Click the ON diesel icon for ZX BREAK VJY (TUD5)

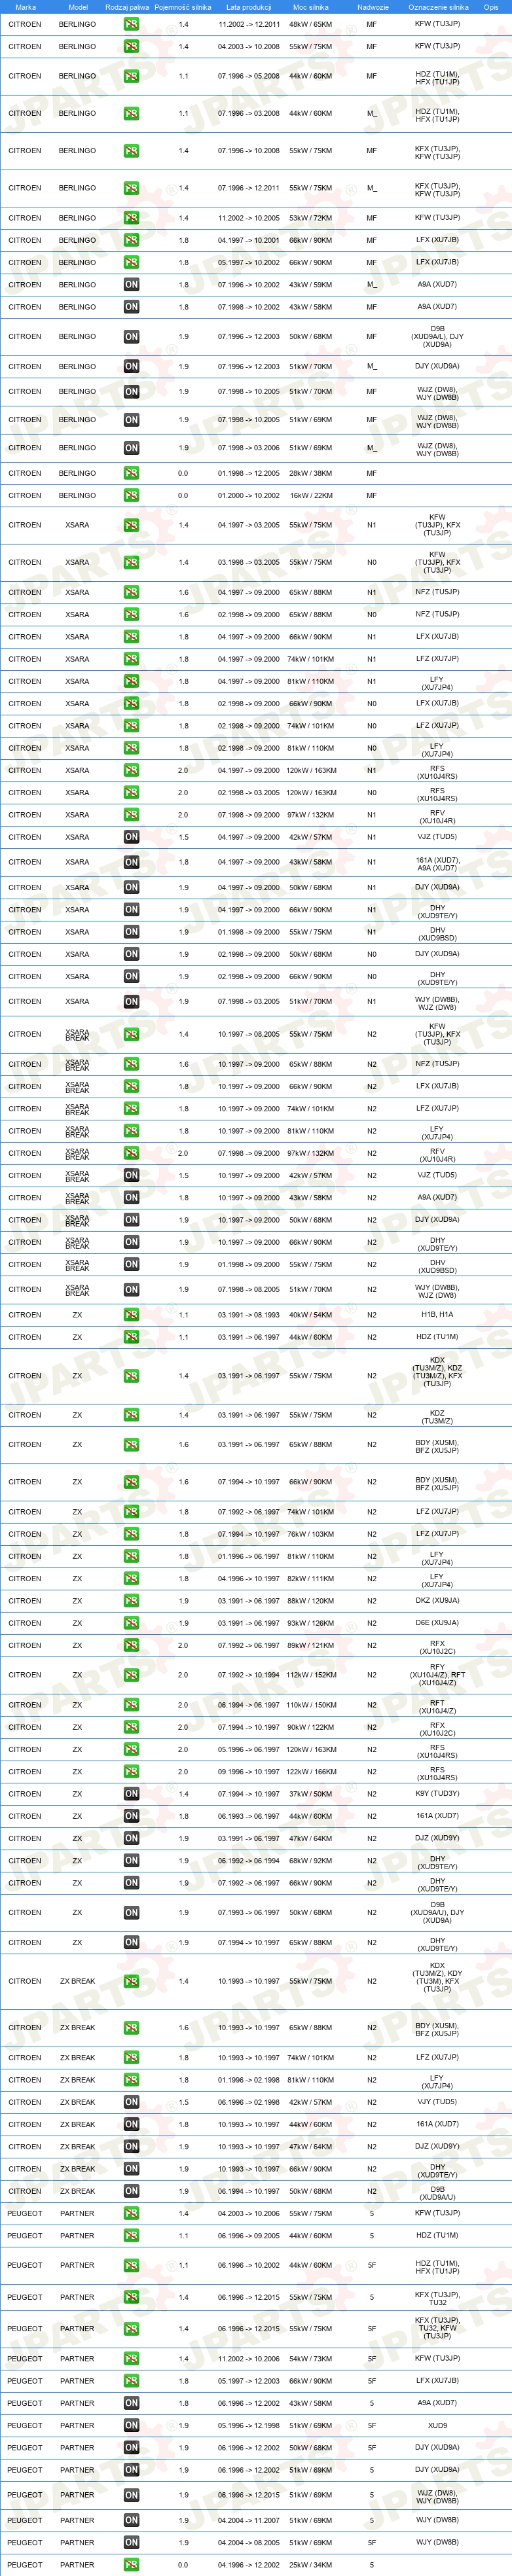[x=131, y=2102]
